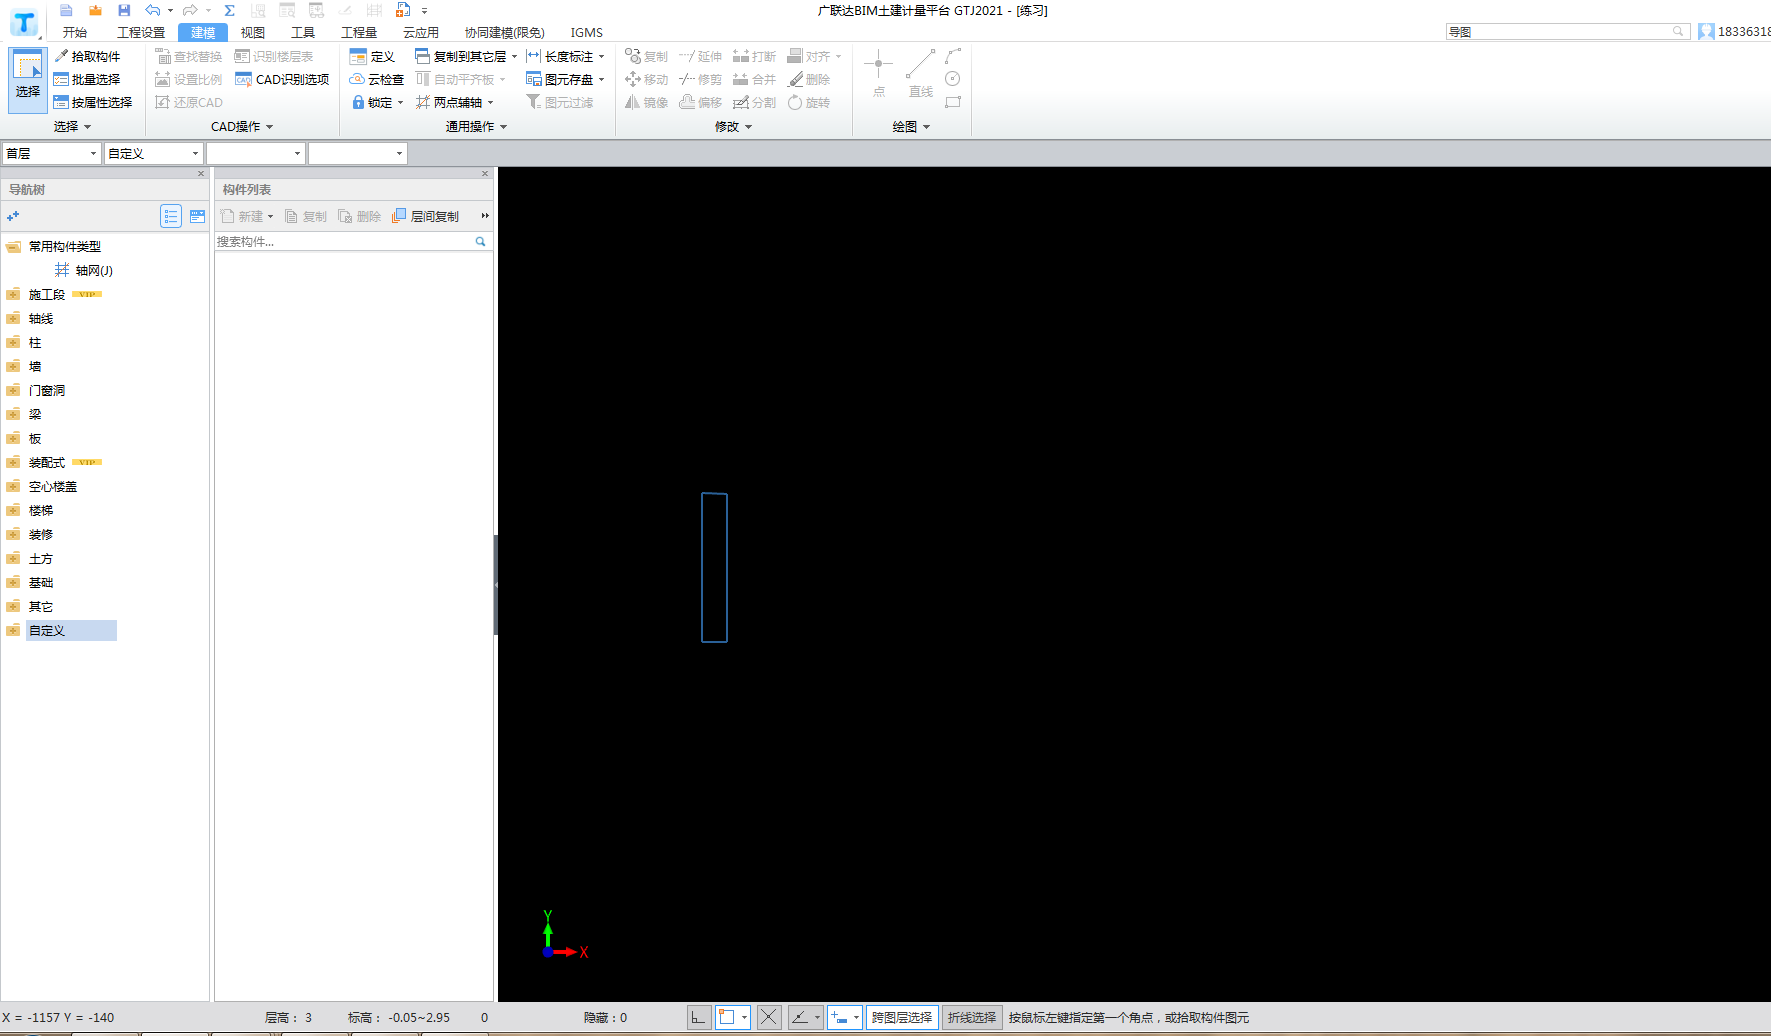Expand the 修改 group dropdown

pos(748,127)
